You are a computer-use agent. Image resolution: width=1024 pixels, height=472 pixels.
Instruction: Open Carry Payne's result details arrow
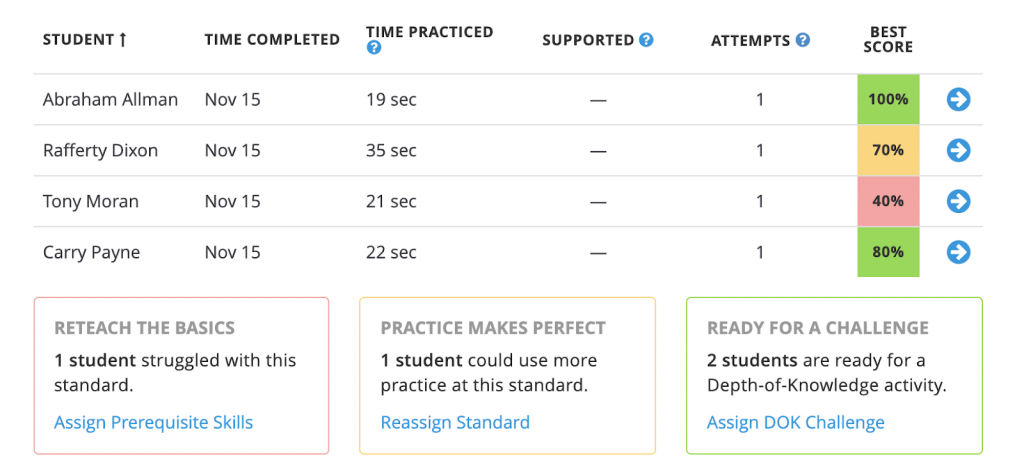pyautogui.click(x=958, y=252)
